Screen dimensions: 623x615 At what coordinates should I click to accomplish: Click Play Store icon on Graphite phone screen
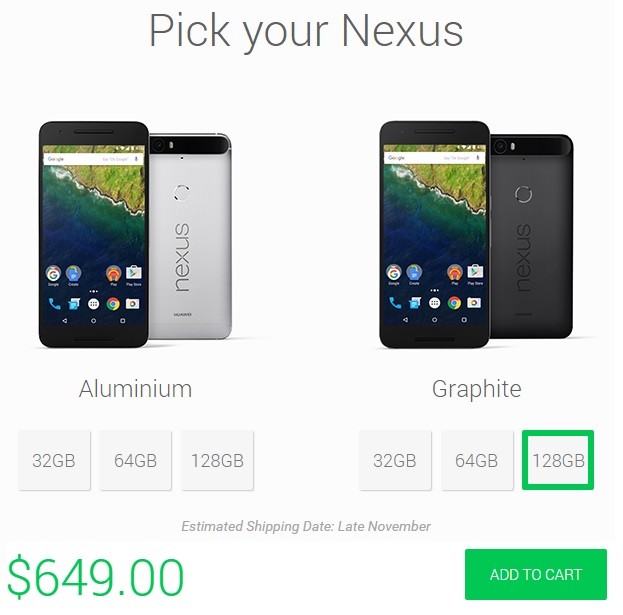coord(475,272)
